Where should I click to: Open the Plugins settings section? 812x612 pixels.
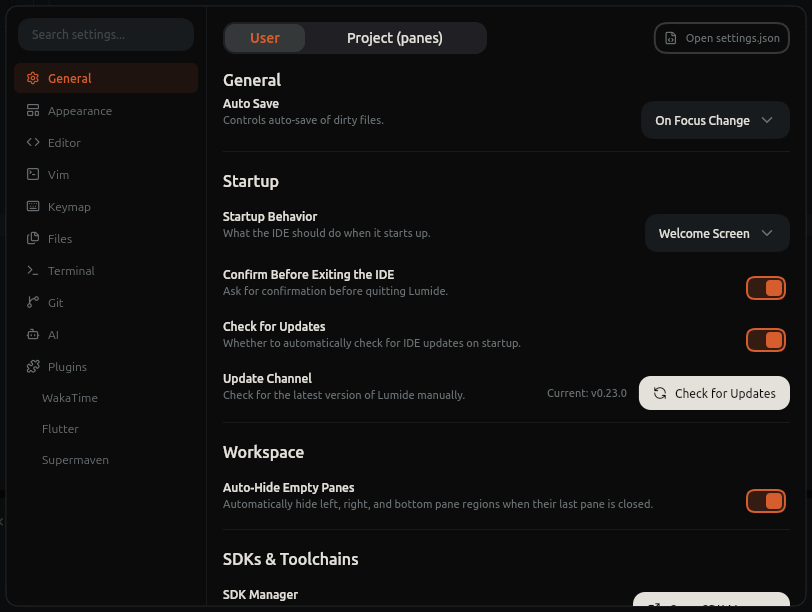[106, 367]
